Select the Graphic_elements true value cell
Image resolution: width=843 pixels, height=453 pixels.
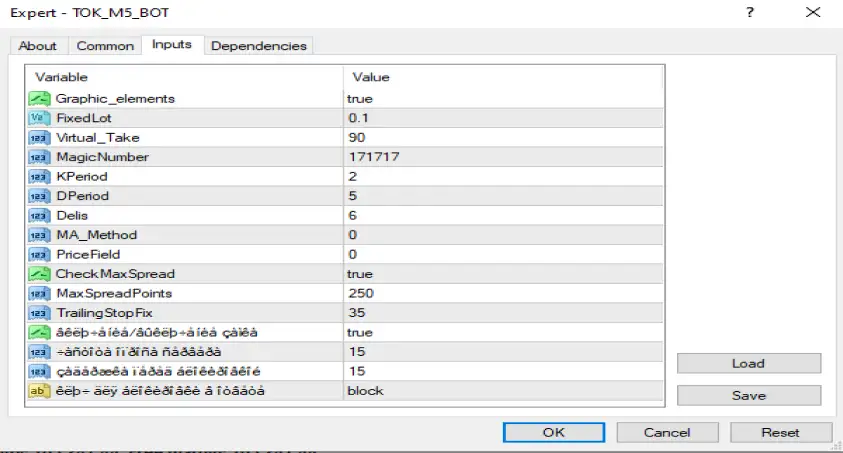(x=500, y=98)
